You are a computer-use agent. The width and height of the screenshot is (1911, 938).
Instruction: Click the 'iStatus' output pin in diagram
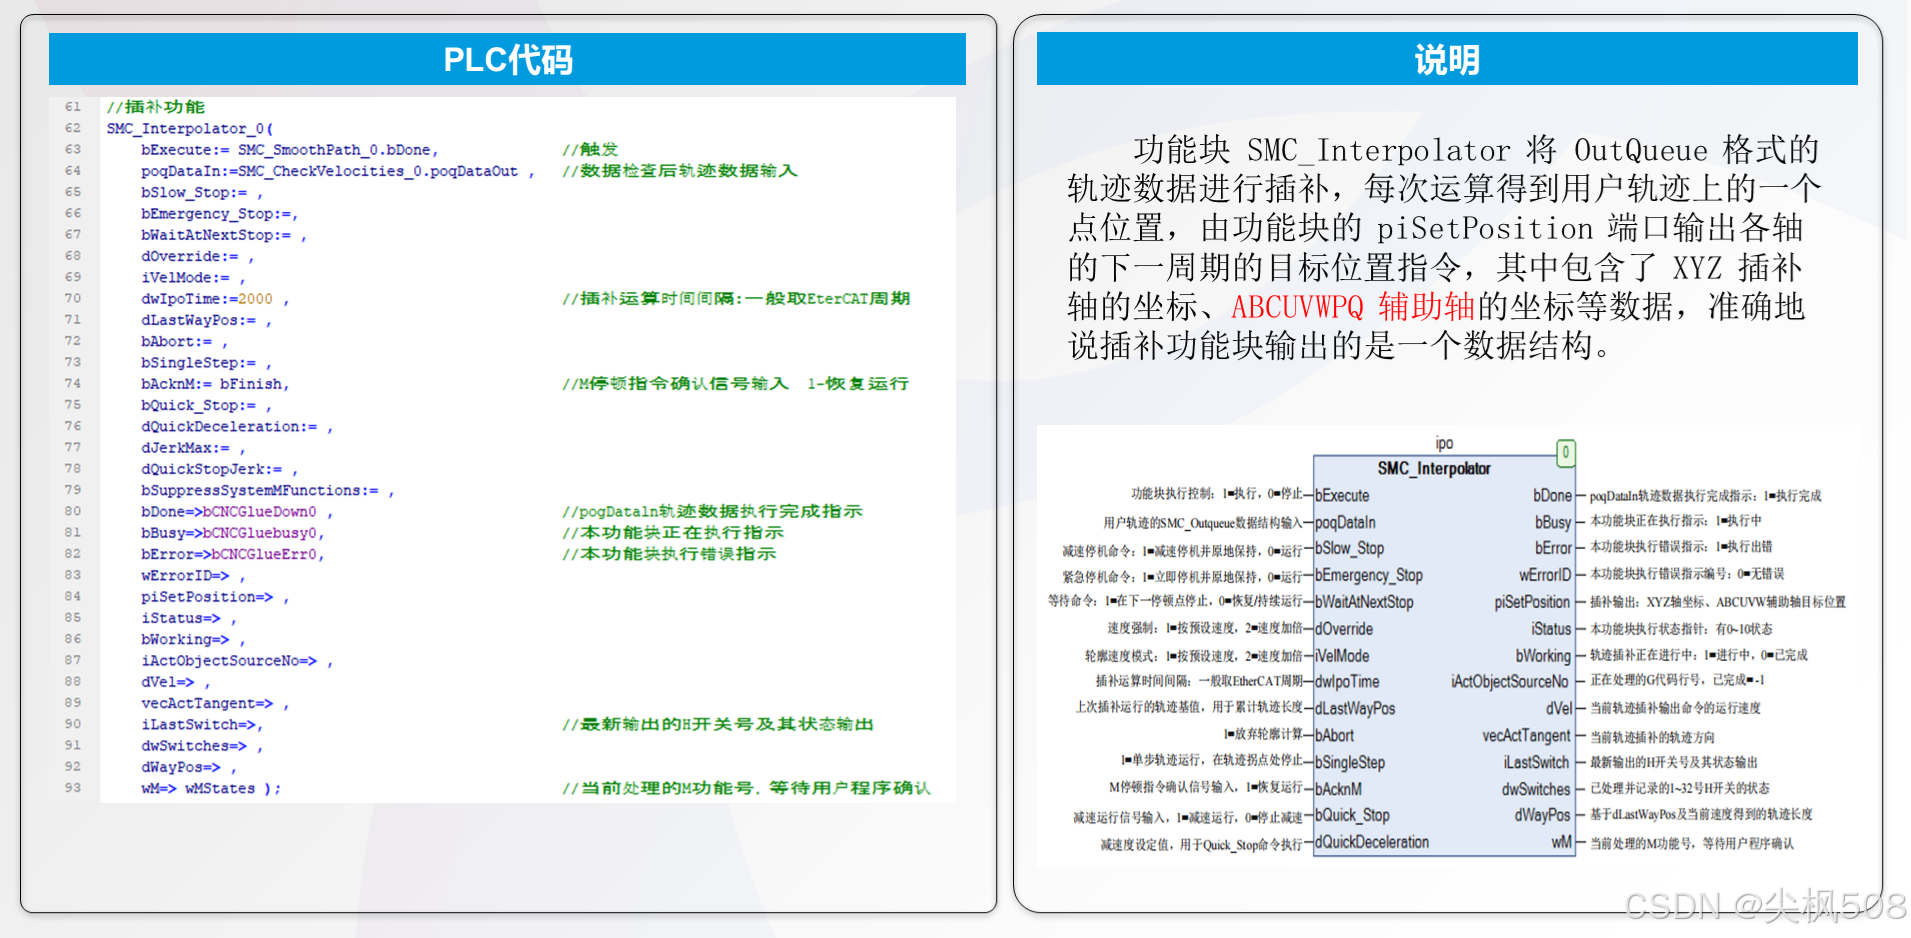click(x=1551, y=629)
